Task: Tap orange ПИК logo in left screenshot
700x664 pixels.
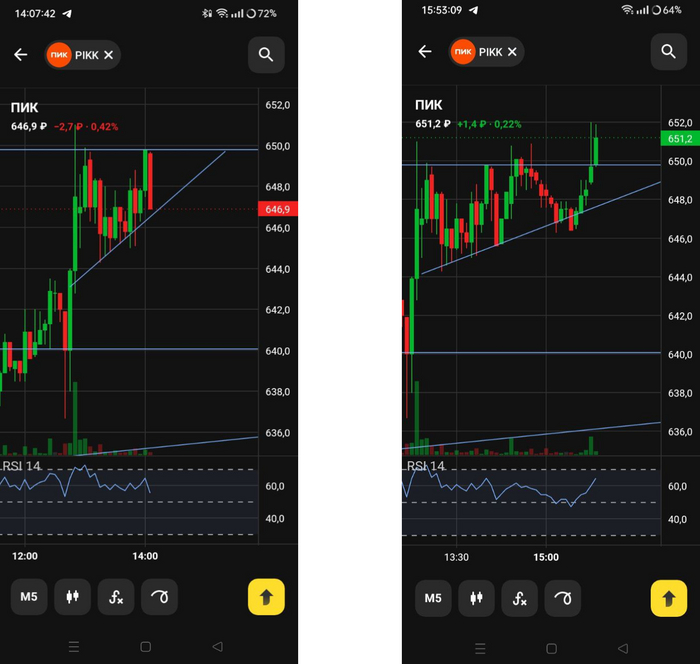Action: [59, 55]
